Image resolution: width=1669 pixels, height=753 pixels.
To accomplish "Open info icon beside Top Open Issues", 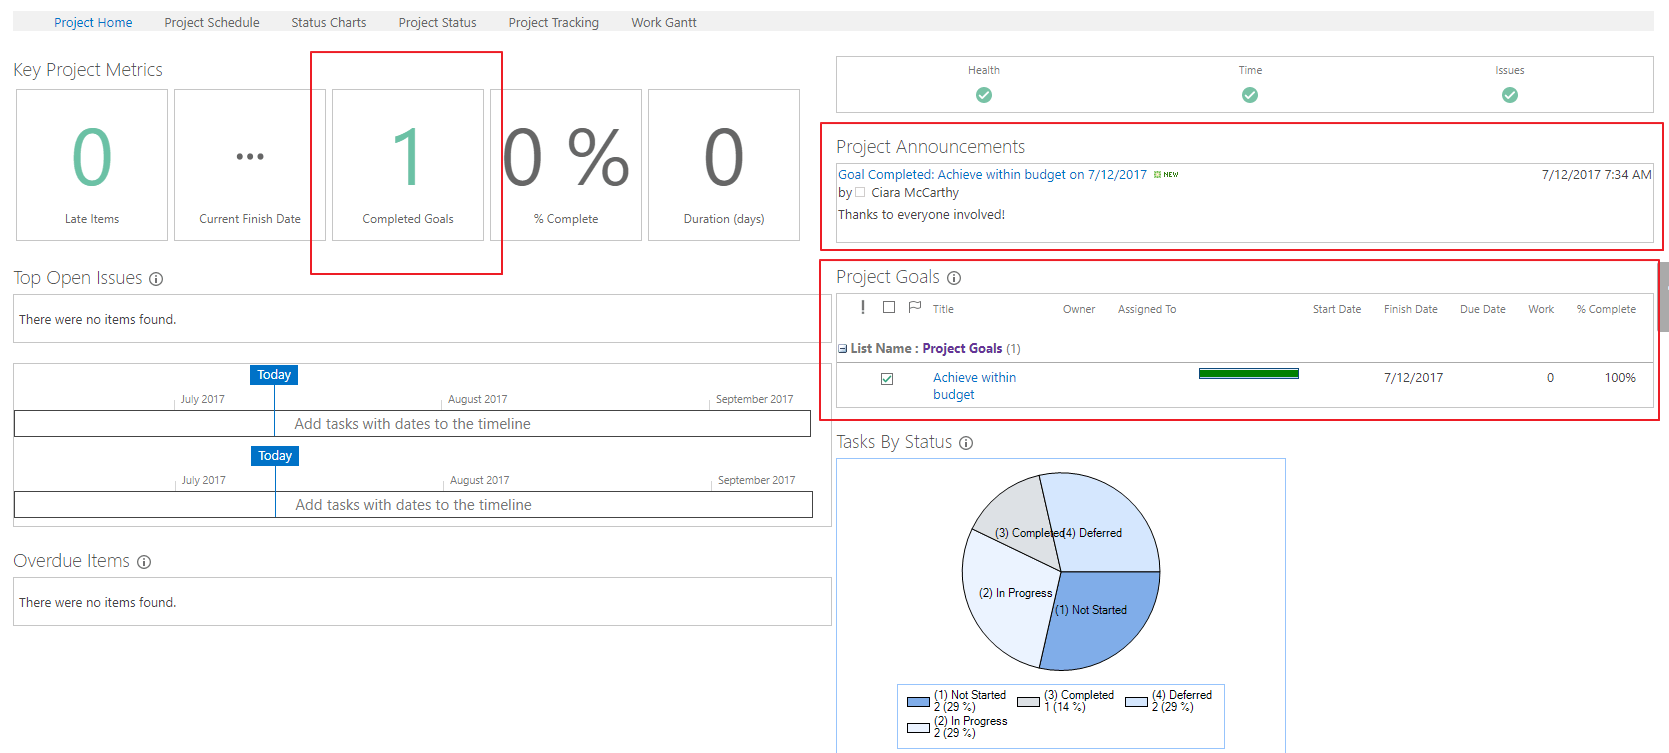I will point(156,279).
